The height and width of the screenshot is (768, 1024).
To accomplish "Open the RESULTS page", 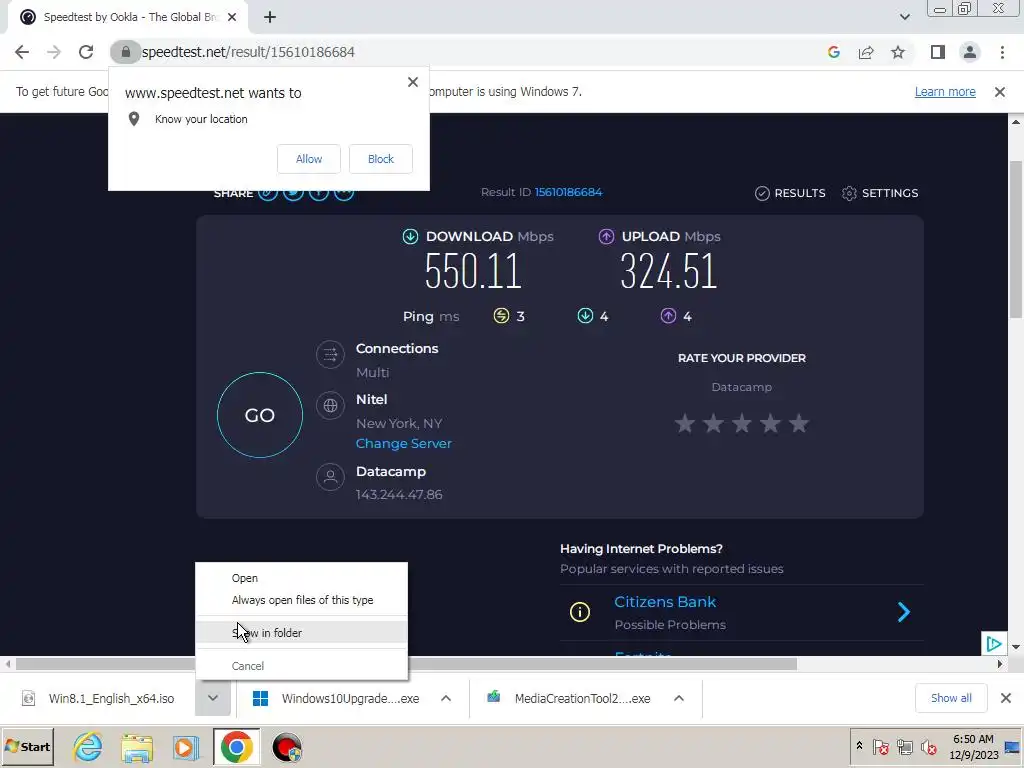I will pyautogui.click(x=790, y=193).
